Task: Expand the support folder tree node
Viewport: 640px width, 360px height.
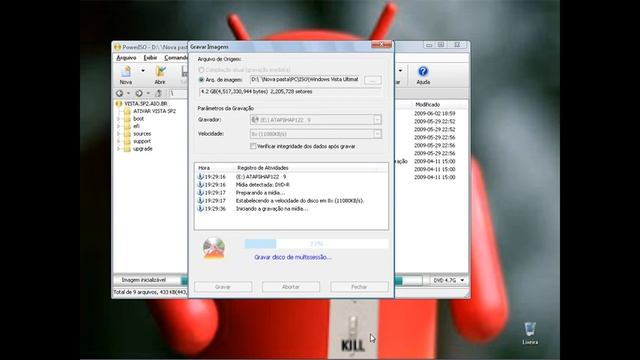Action: pyautogui.click(x=119, y=141)
